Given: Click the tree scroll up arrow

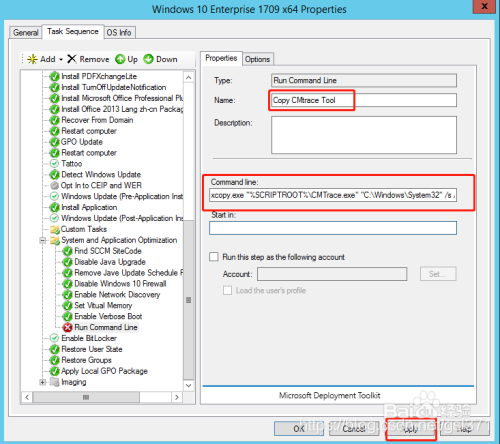Looking at the screenshot, I should 189,78.
